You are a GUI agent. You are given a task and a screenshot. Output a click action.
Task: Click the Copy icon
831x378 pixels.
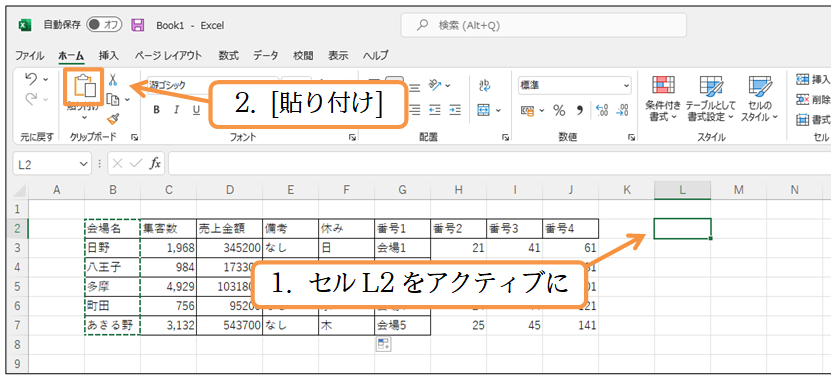(112, 99)
